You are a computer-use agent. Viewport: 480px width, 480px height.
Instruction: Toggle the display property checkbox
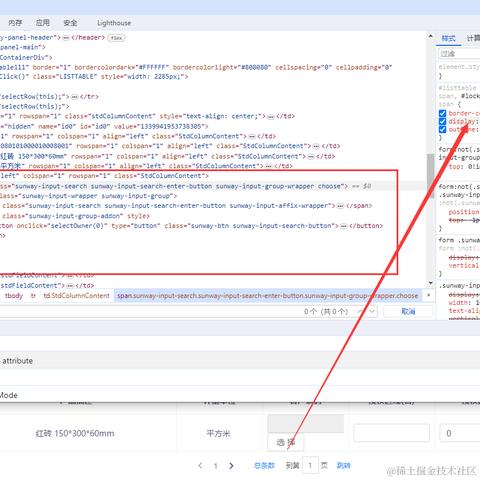pos(442,121)
